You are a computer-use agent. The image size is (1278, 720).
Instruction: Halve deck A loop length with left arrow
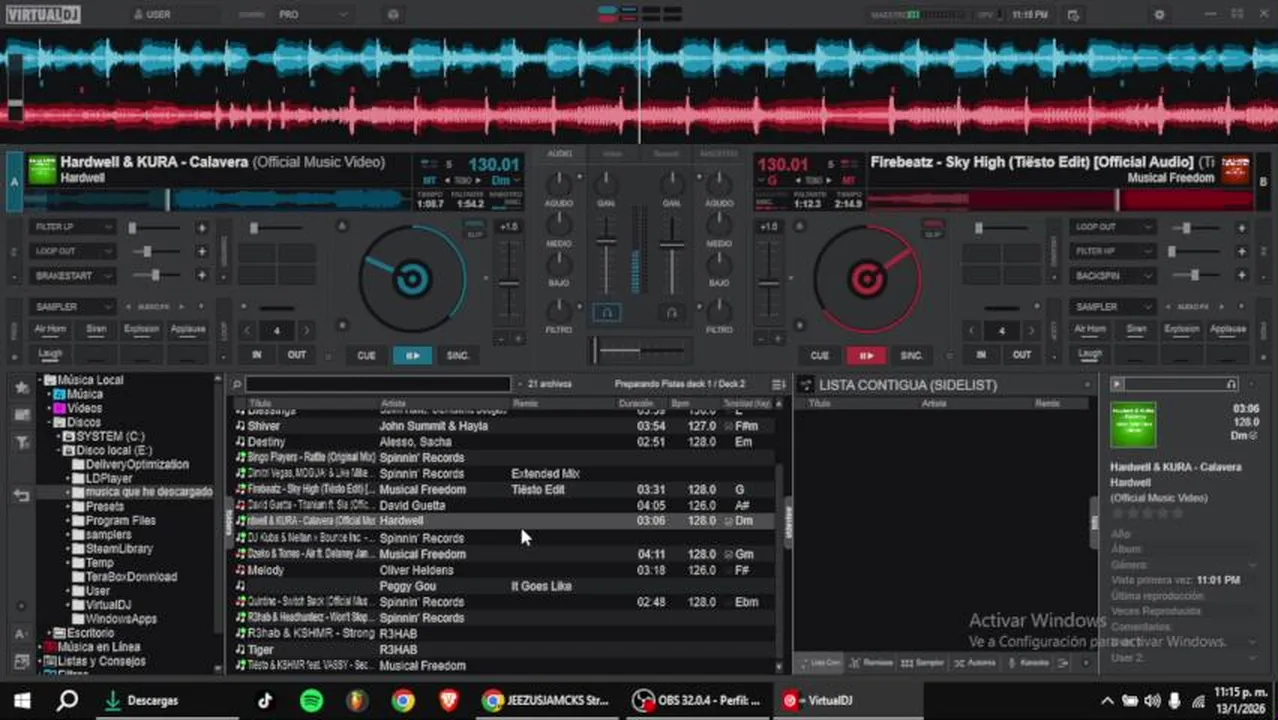coord(247,330)
